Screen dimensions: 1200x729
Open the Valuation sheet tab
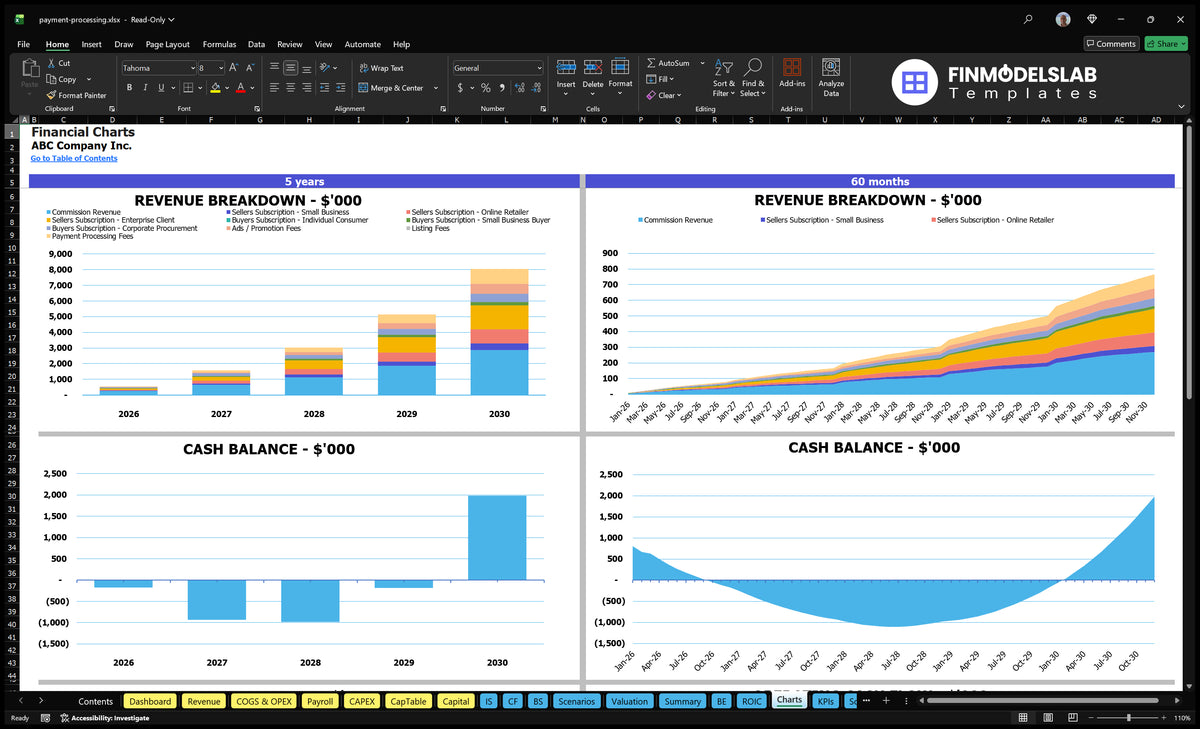(x=629, y=701)
